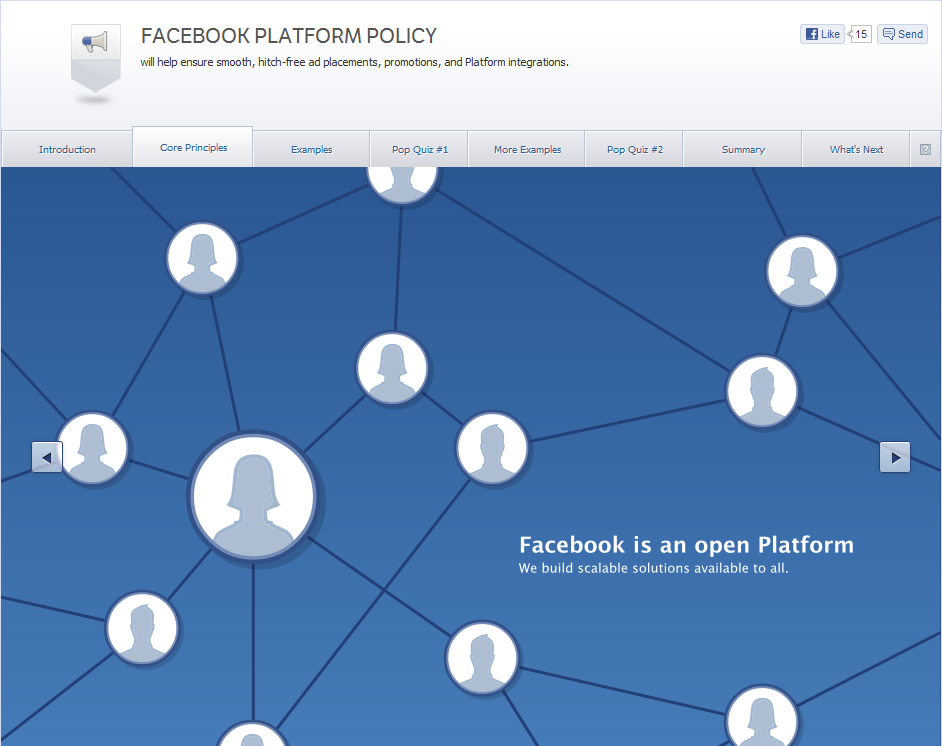Screen dimensions: 942x746
Task: Go to Pop Quiz #2 tab
Action: coord(634,149)
